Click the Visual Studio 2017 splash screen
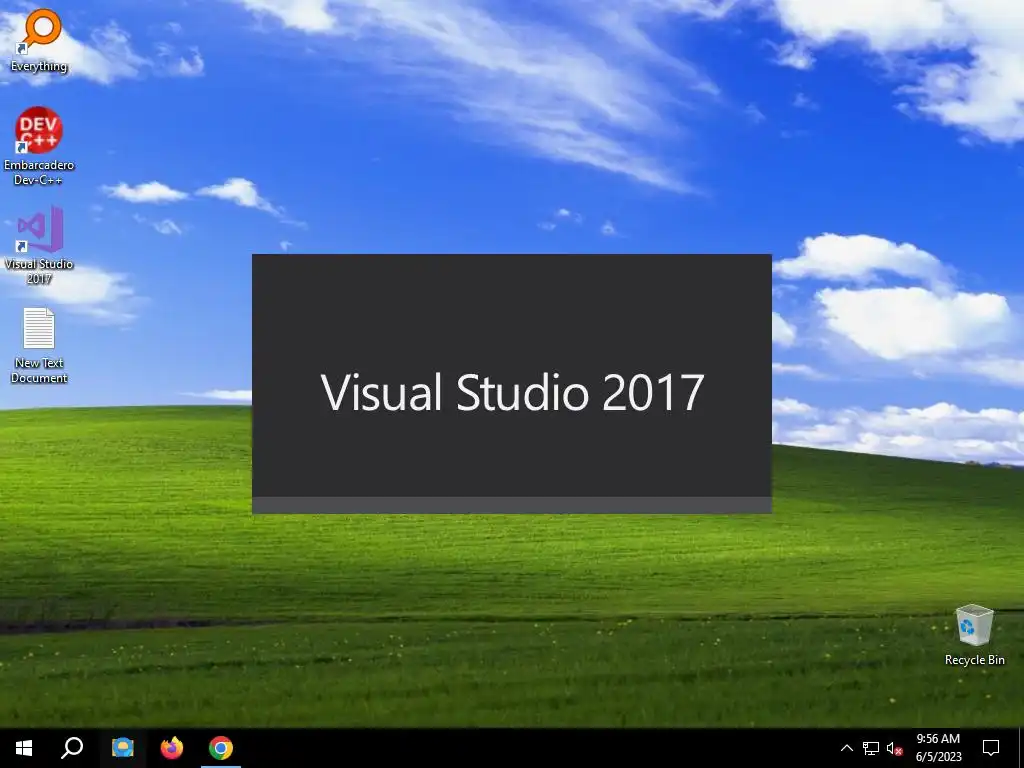This screenshot has height=768, width=1024. click(x=512, y=384)
